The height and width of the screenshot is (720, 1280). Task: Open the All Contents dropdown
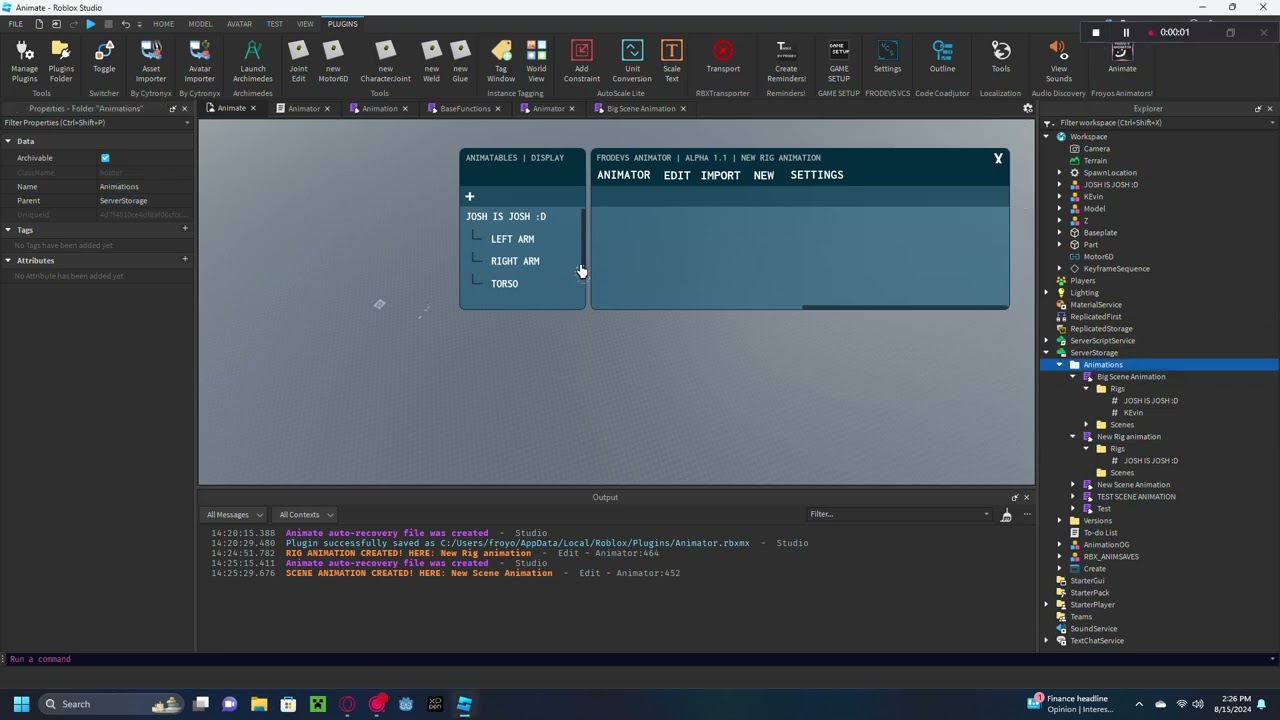305,515
